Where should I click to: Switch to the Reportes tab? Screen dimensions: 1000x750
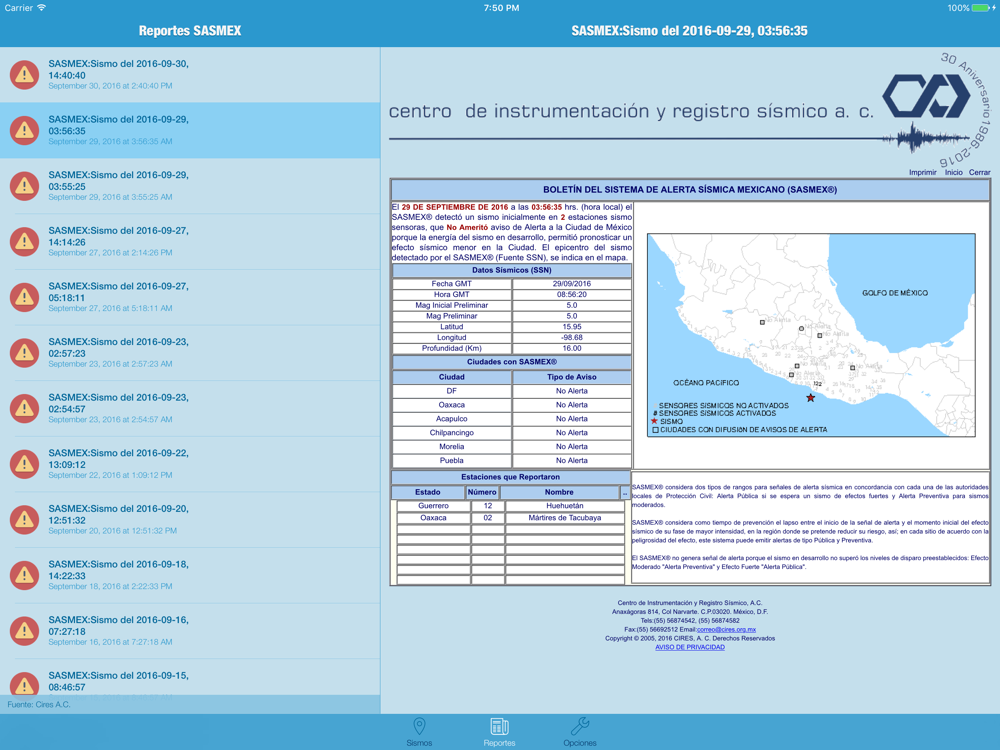[x=499, y=732]
